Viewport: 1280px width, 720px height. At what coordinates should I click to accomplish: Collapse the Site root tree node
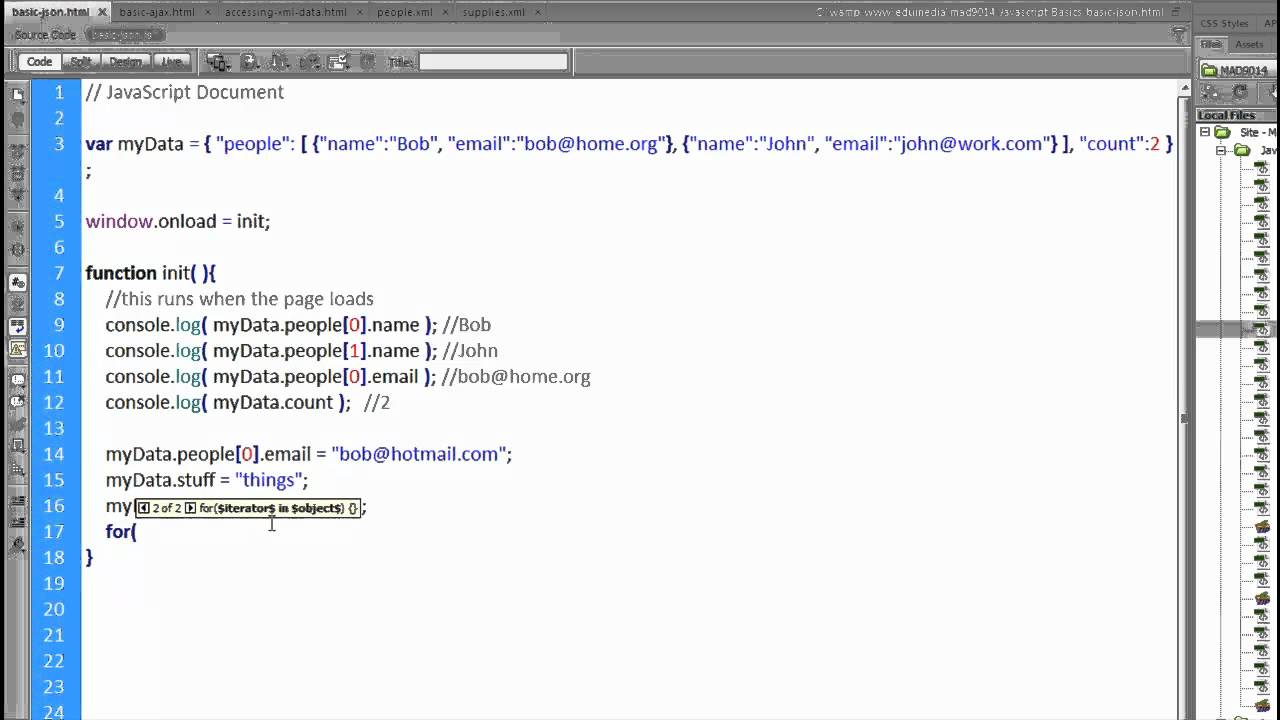pos(1205,132)
